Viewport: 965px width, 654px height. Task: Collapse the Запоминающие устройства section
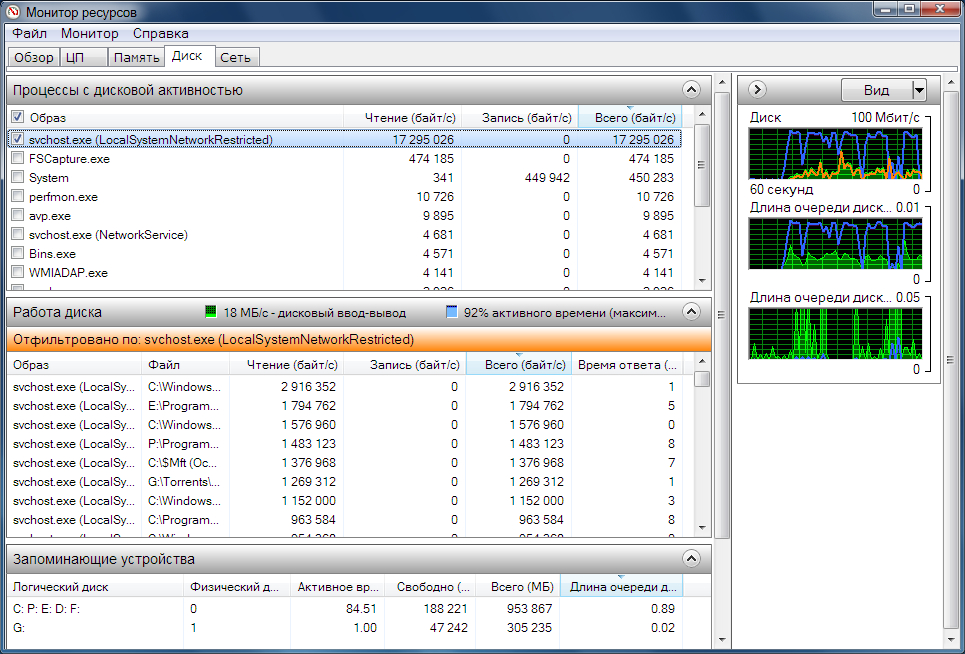[691, 559]
